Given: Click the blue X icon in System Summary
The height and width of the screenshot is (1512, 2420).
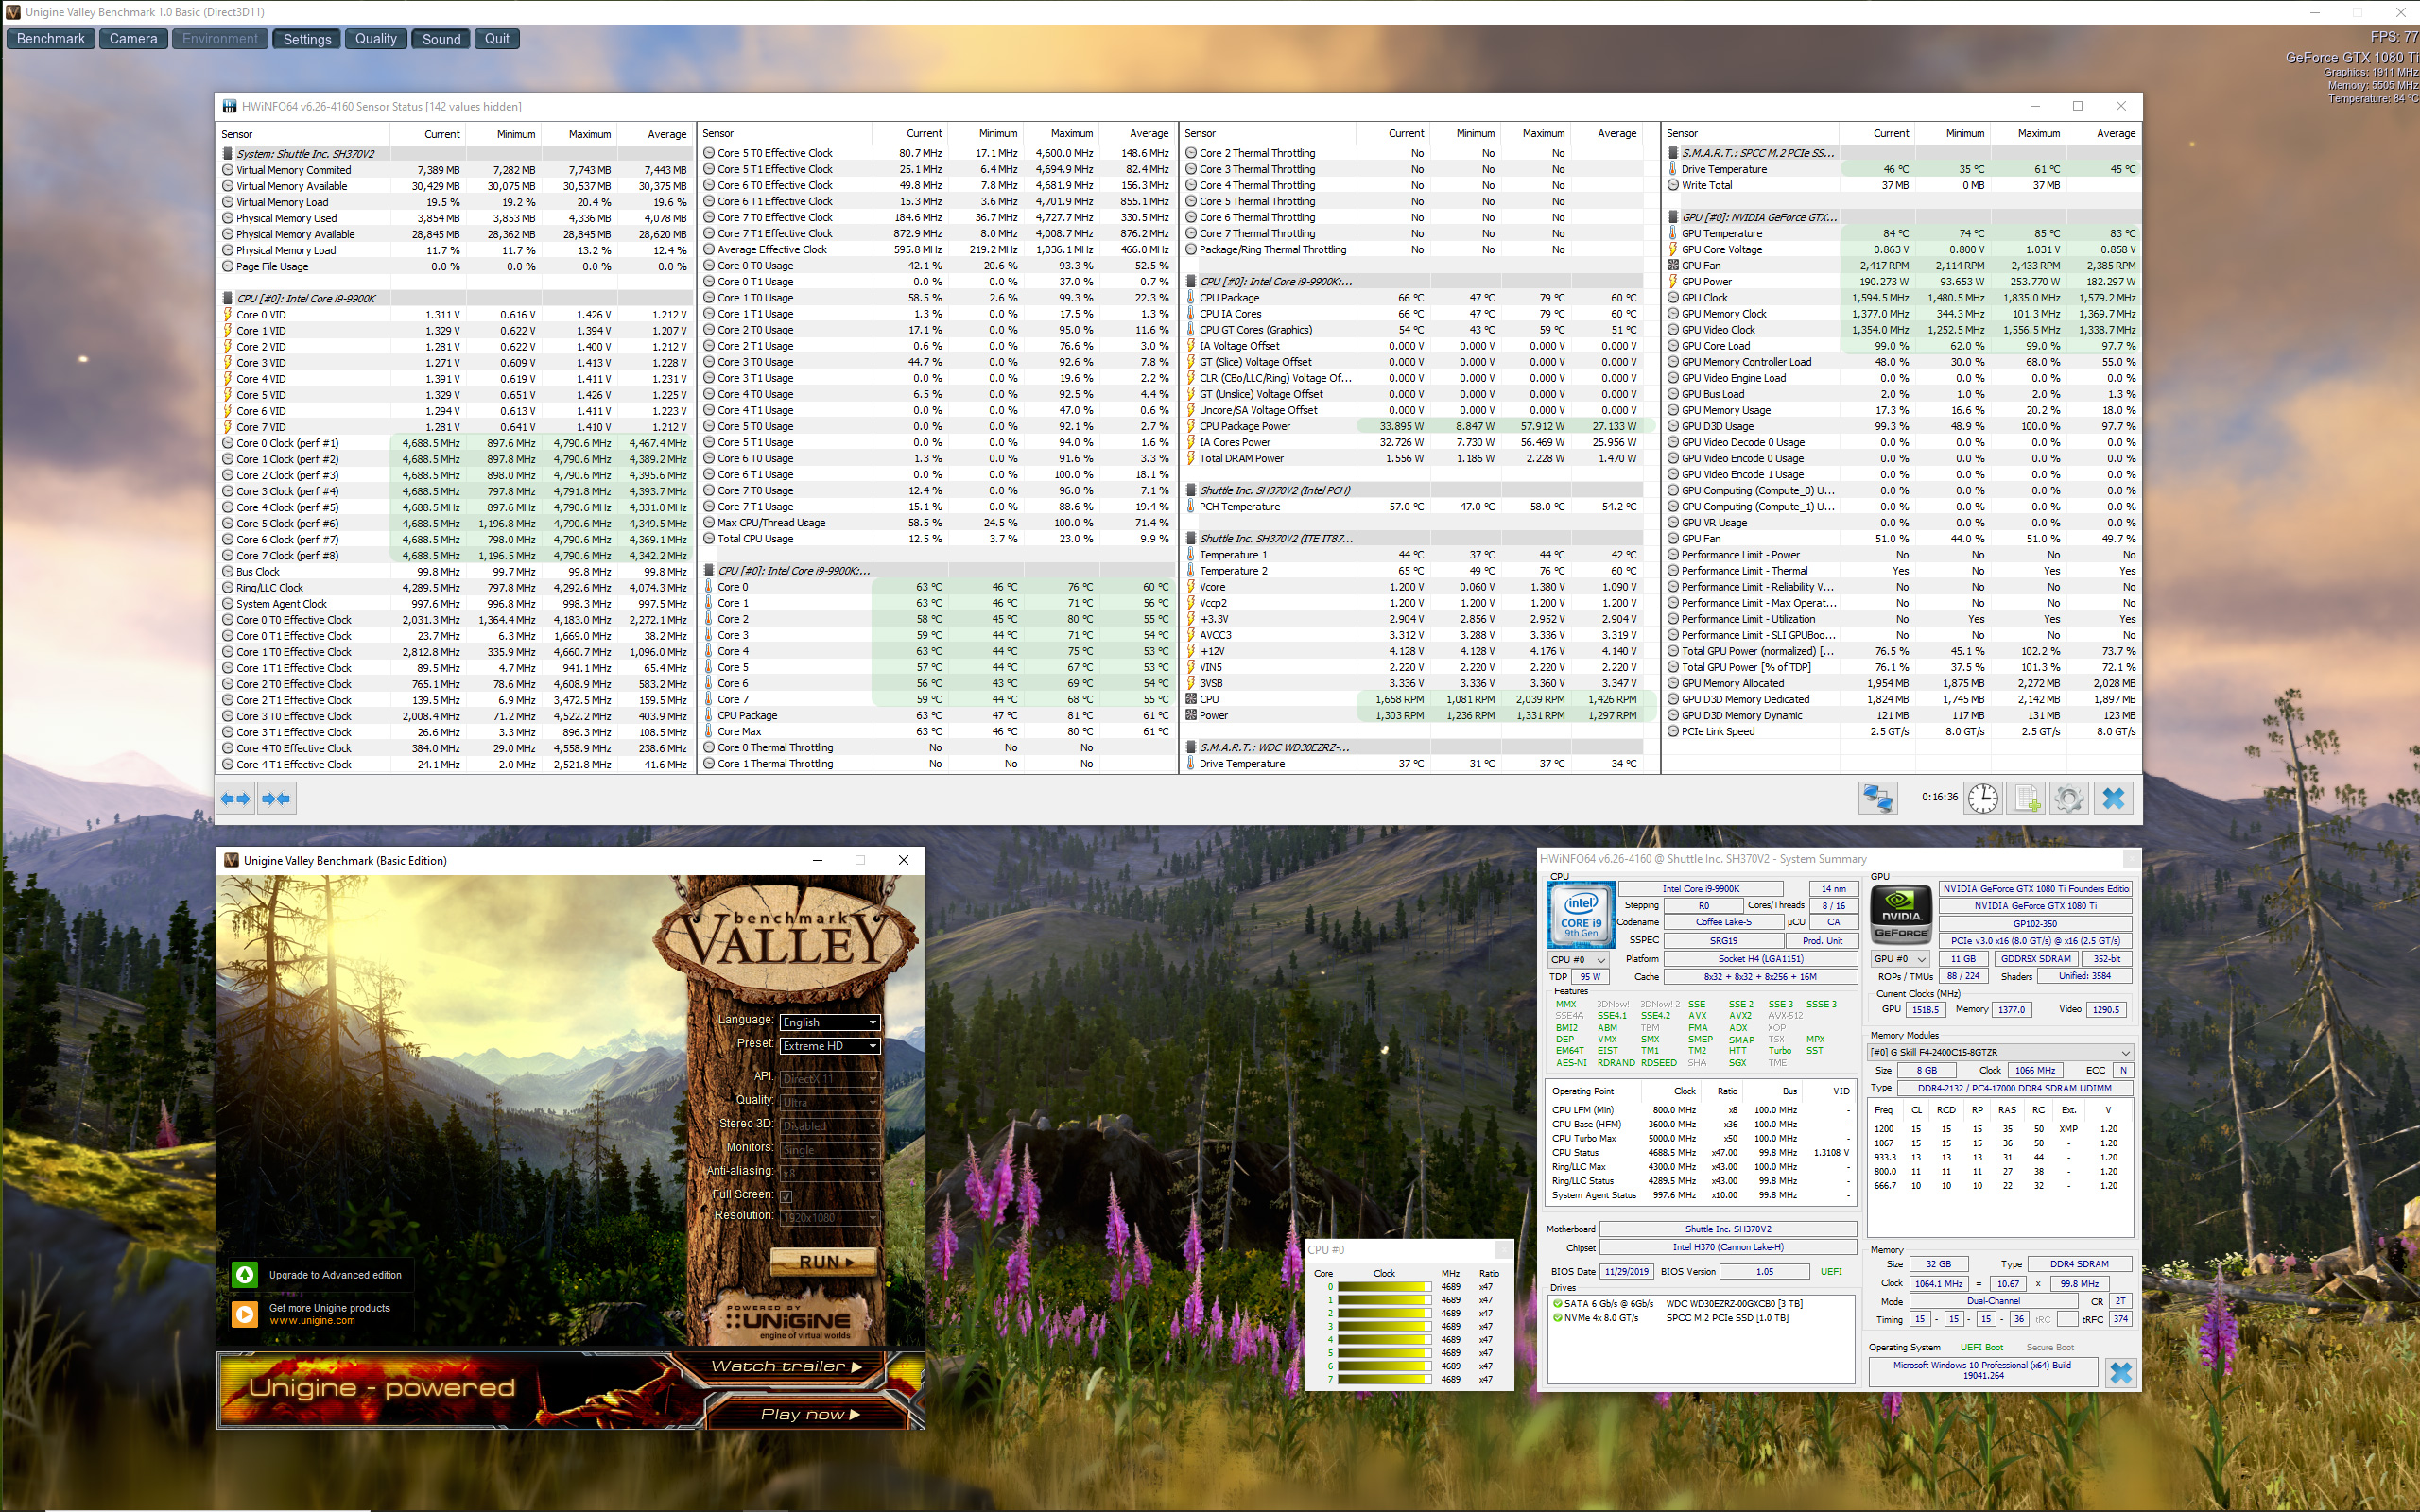Looking at the screenshot, I should pyautogui.click(x=2120, y=1372).
